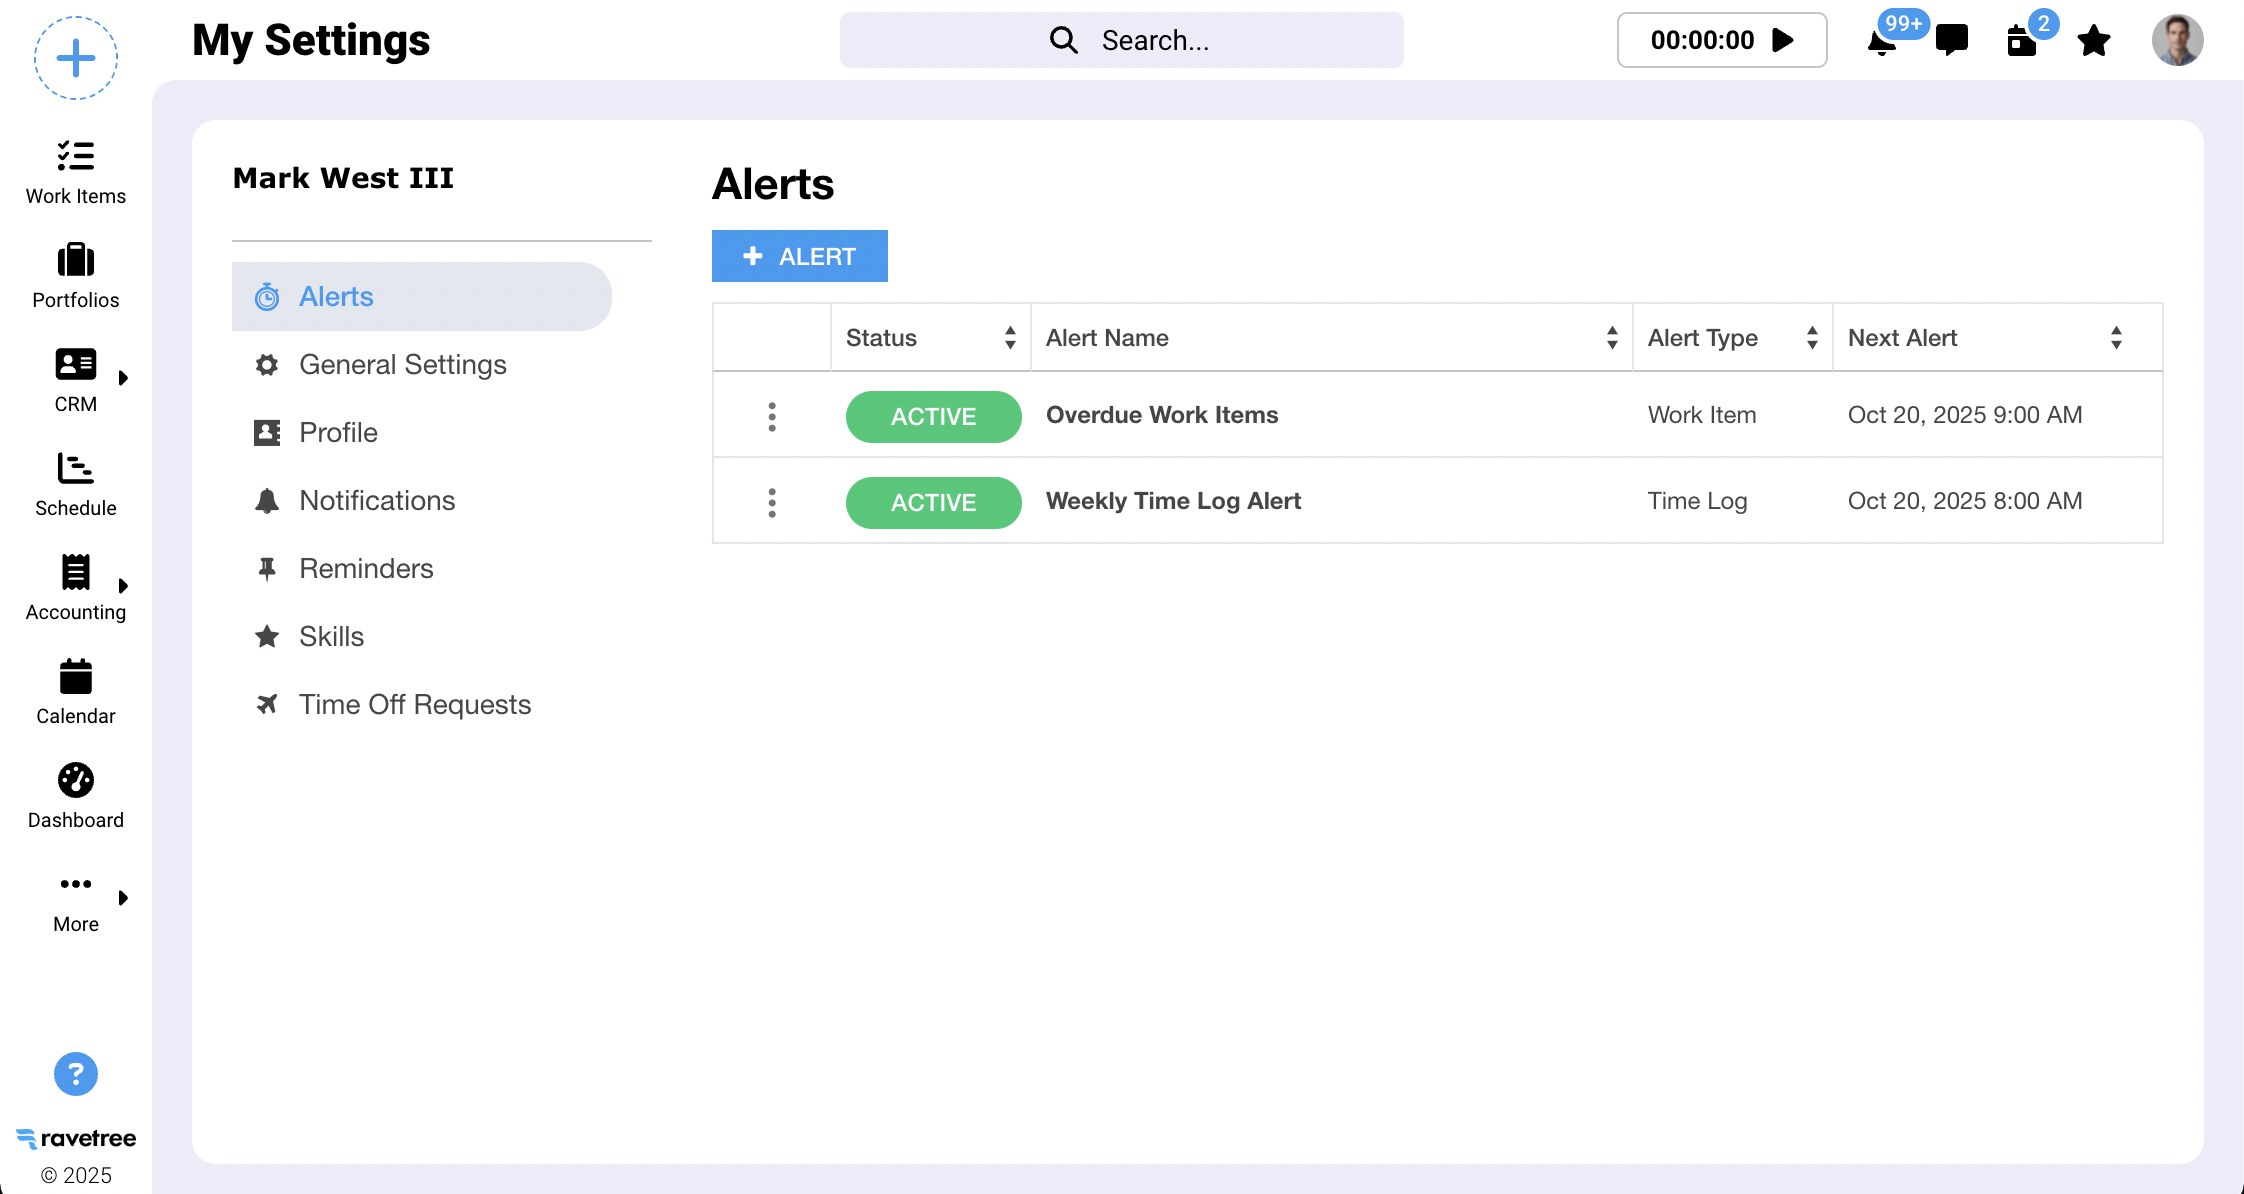Open the Portfolios section
Image resolution: width=2244 pixels, height=1194 pixels.
(x=76, y=276)
